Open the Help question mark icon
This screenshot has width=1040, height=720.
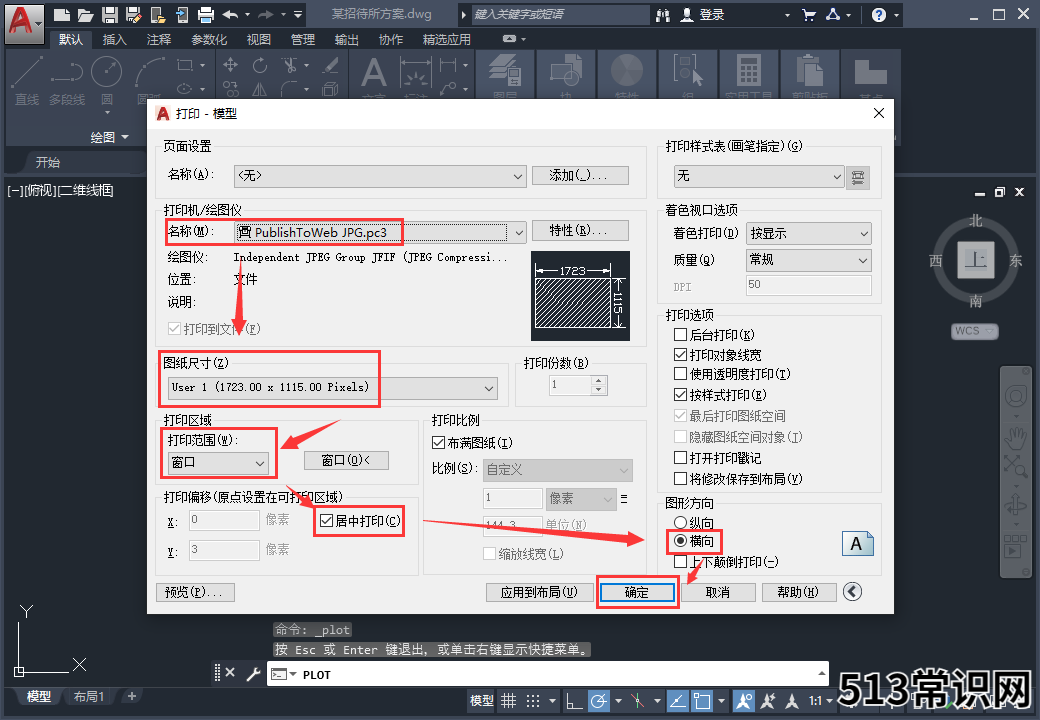[879, 15]
